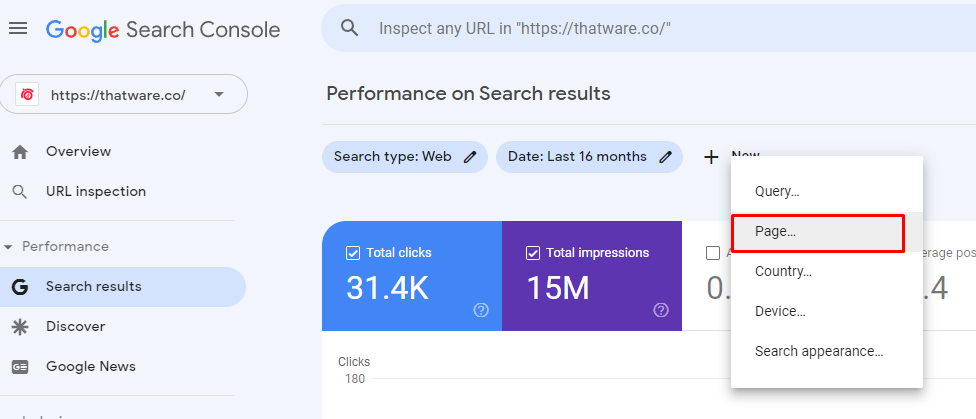The height and width of the screenshot is (419, 976).
Task: Click the Overview home icon
Action: [x=19, y=152]
